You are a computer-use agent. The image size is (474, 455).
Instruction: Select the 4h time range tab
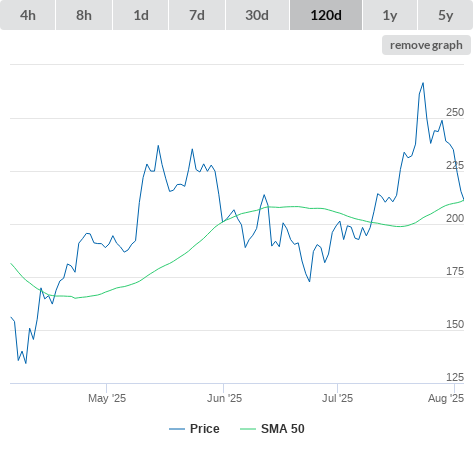tap(28, 15)
